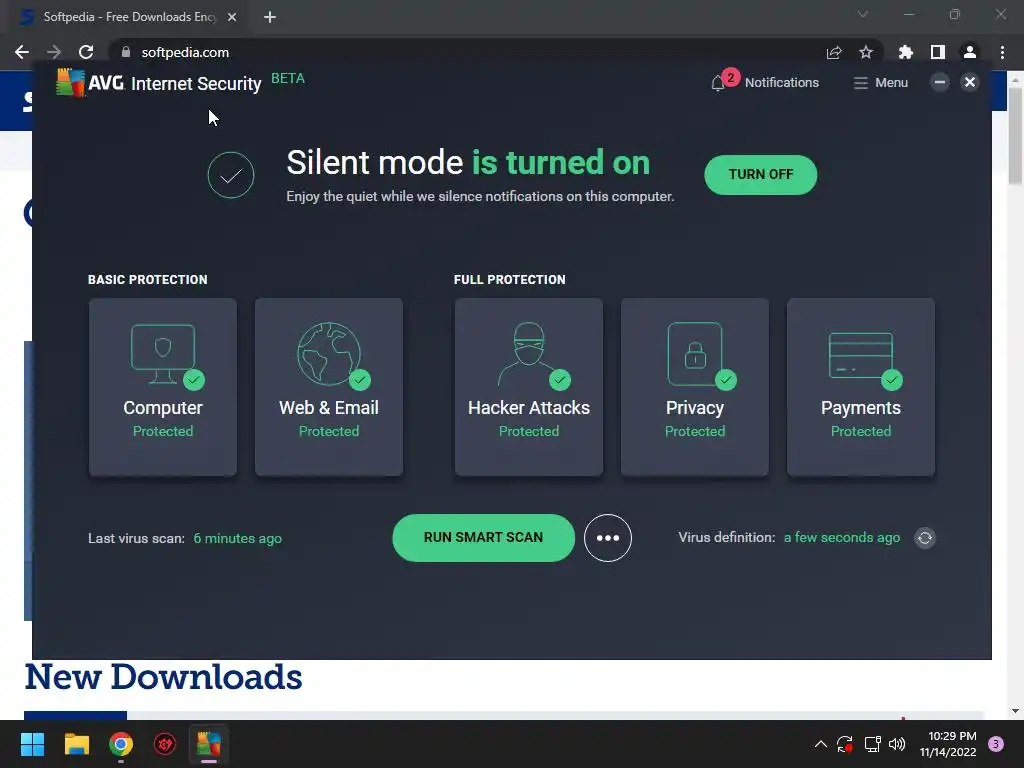Click the New Downloads heading
1024x768 pixels.
(163, 677)
